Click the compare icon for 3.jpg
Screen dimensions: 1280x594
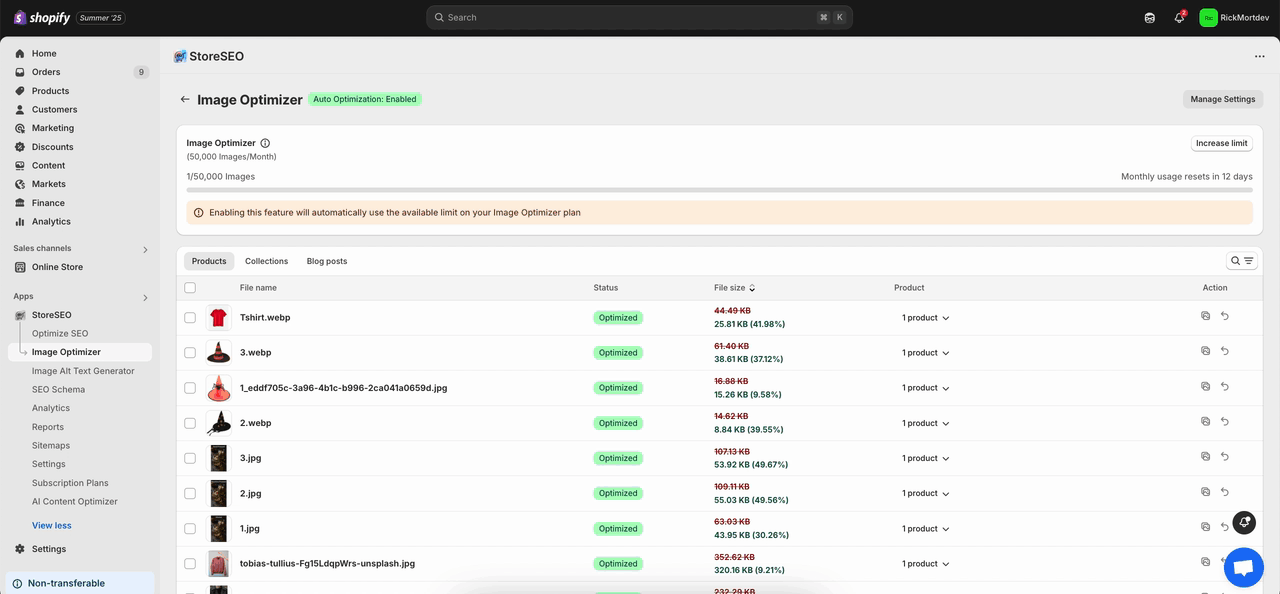click(x=1205, y=457)
